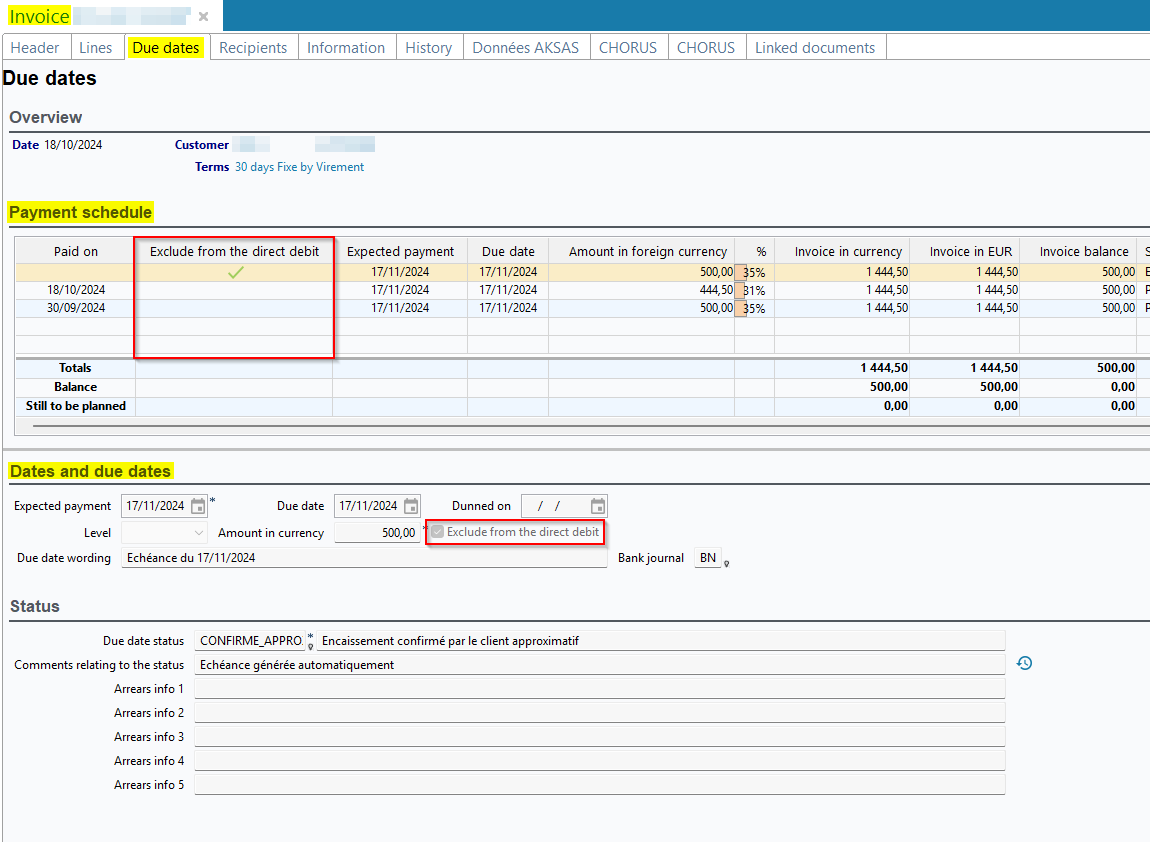This screenshot has width=1150, height=842.
Task: Close the Invoice tab with the X
Action: point(203,17)
